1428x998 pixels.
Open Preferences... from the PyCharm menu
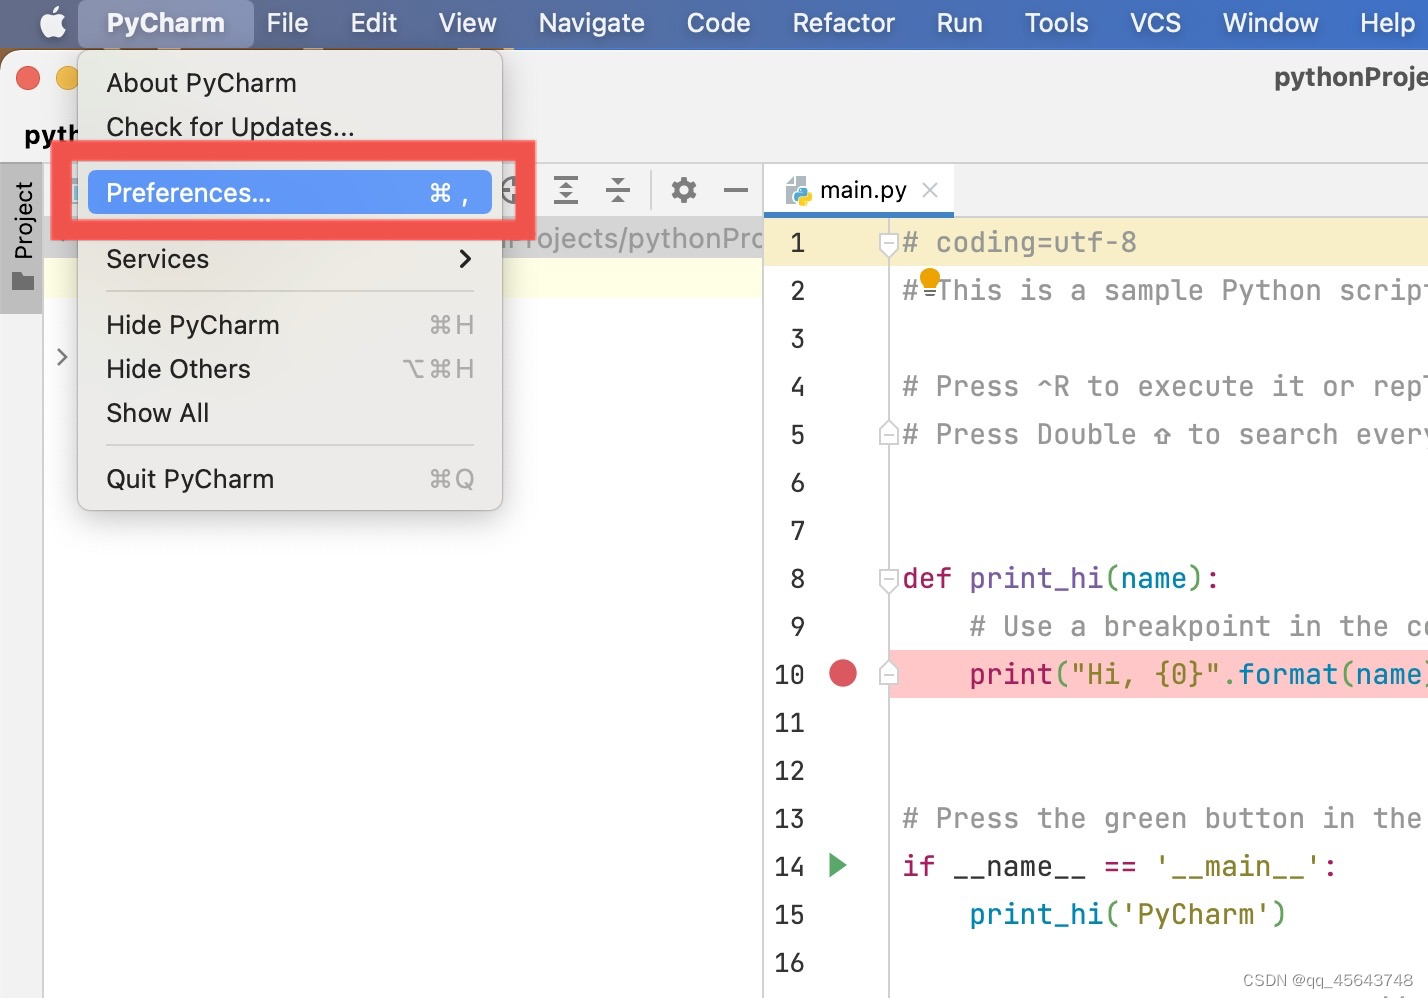click(290, 192)
